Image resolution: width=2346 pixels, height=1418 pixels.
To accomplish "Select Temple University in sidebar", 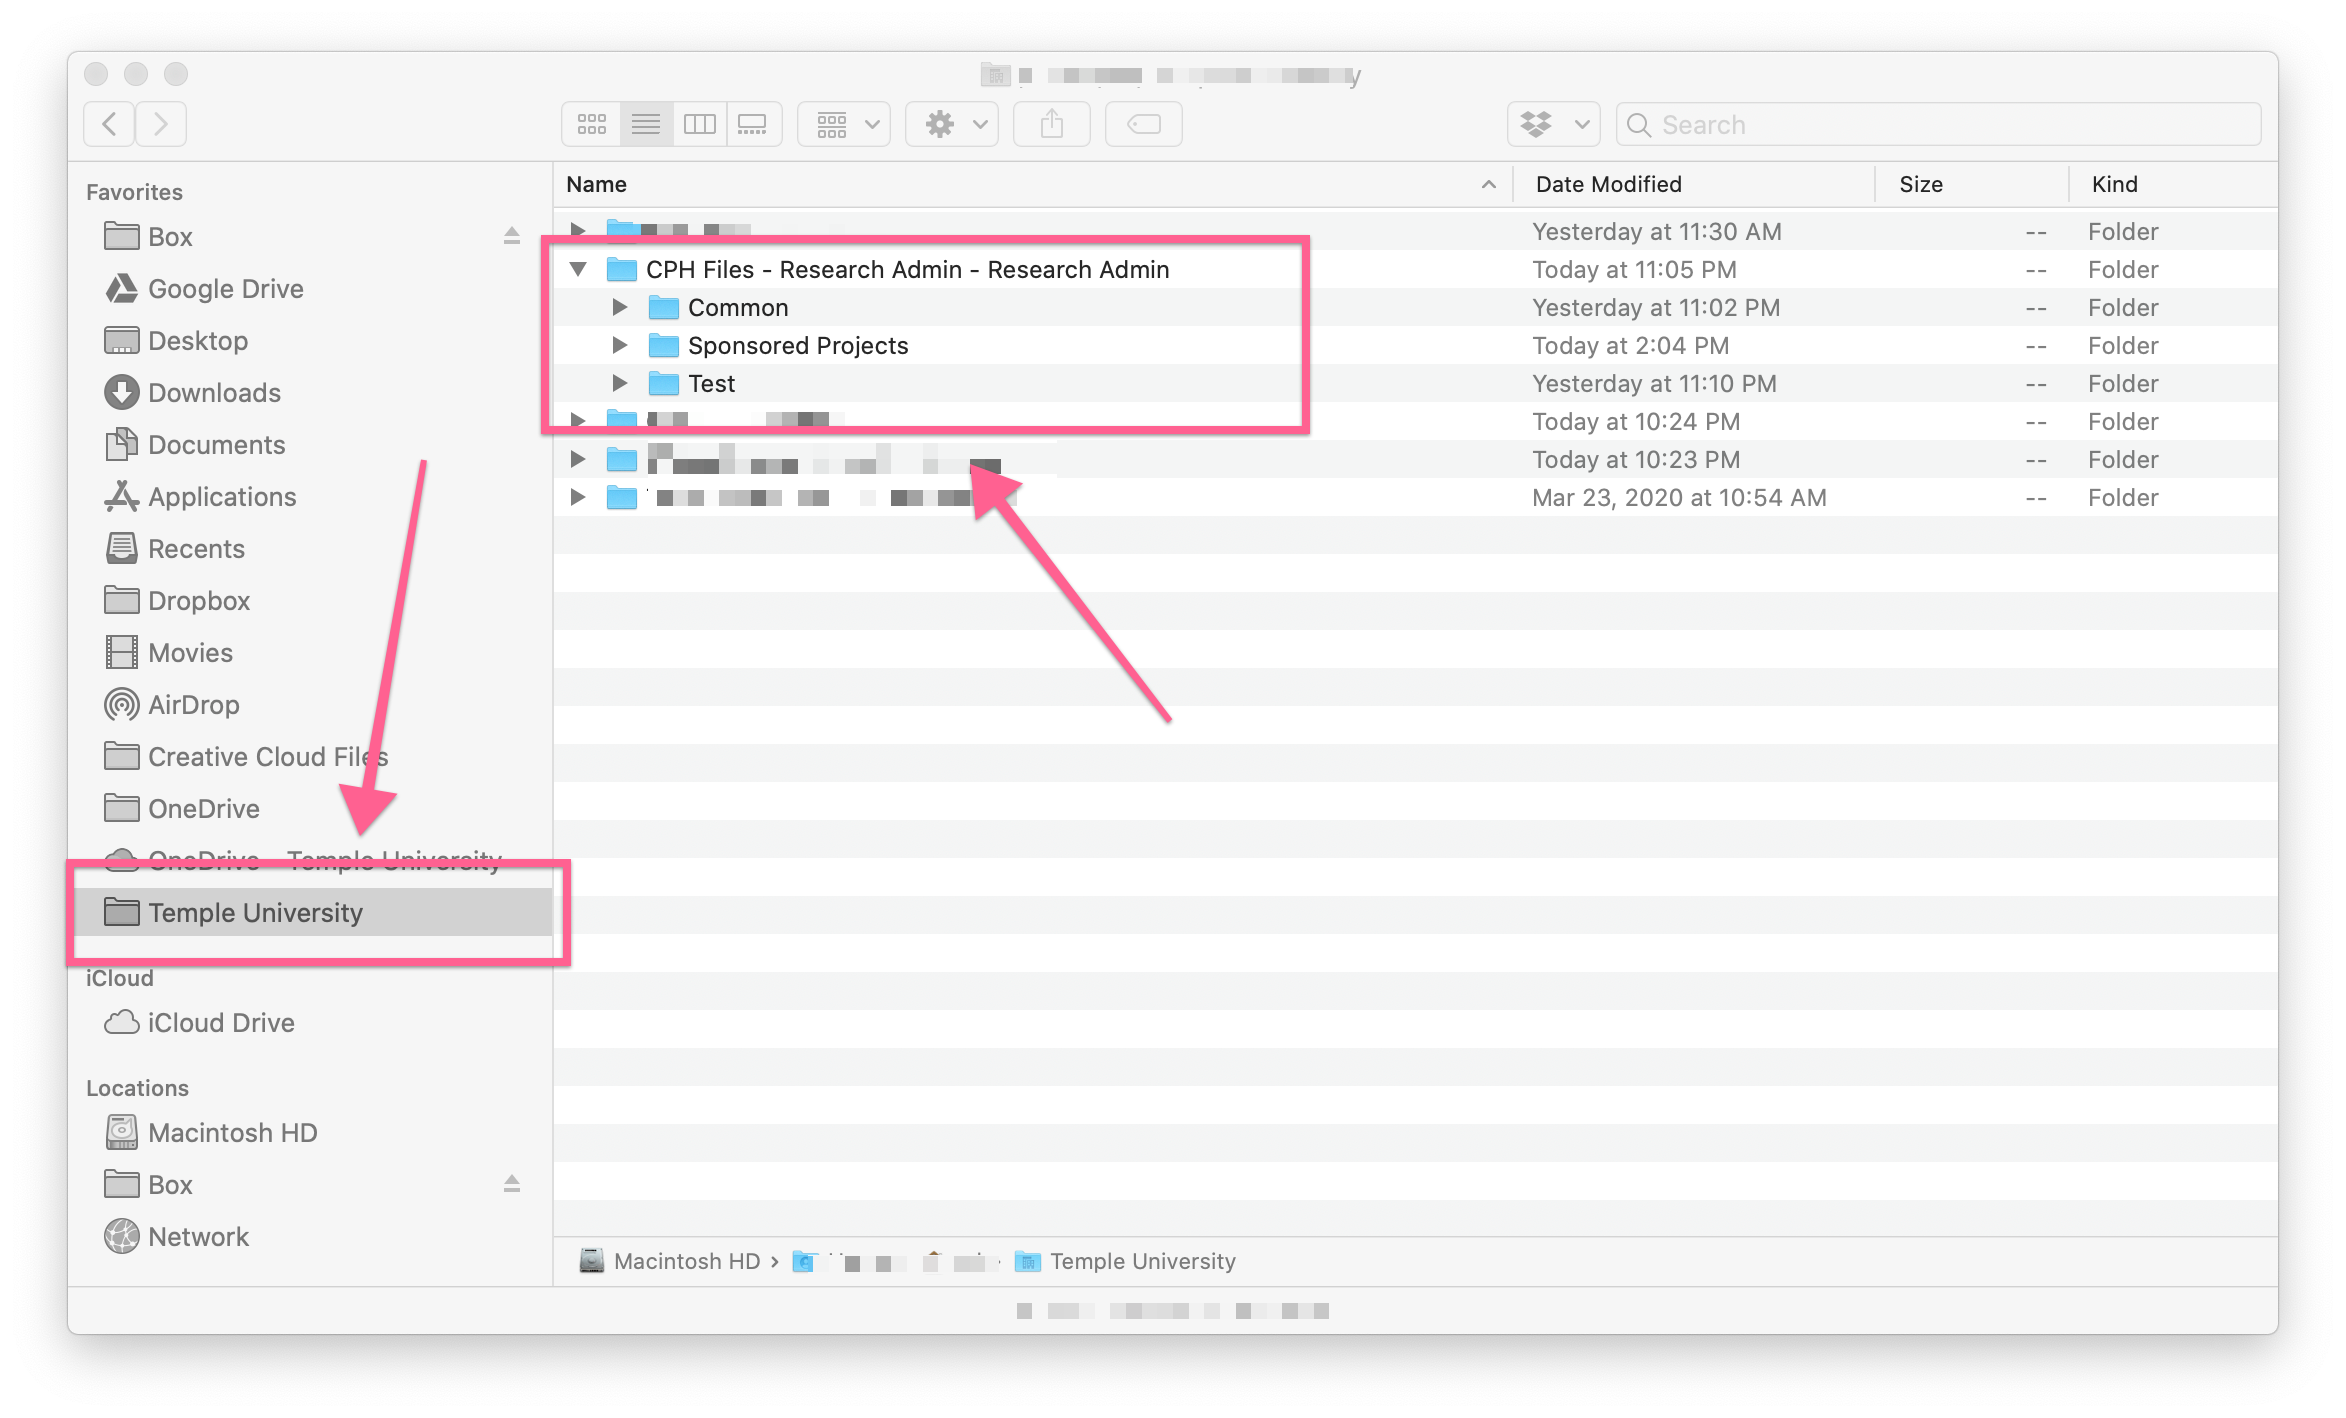I will (x=313, y=912).
